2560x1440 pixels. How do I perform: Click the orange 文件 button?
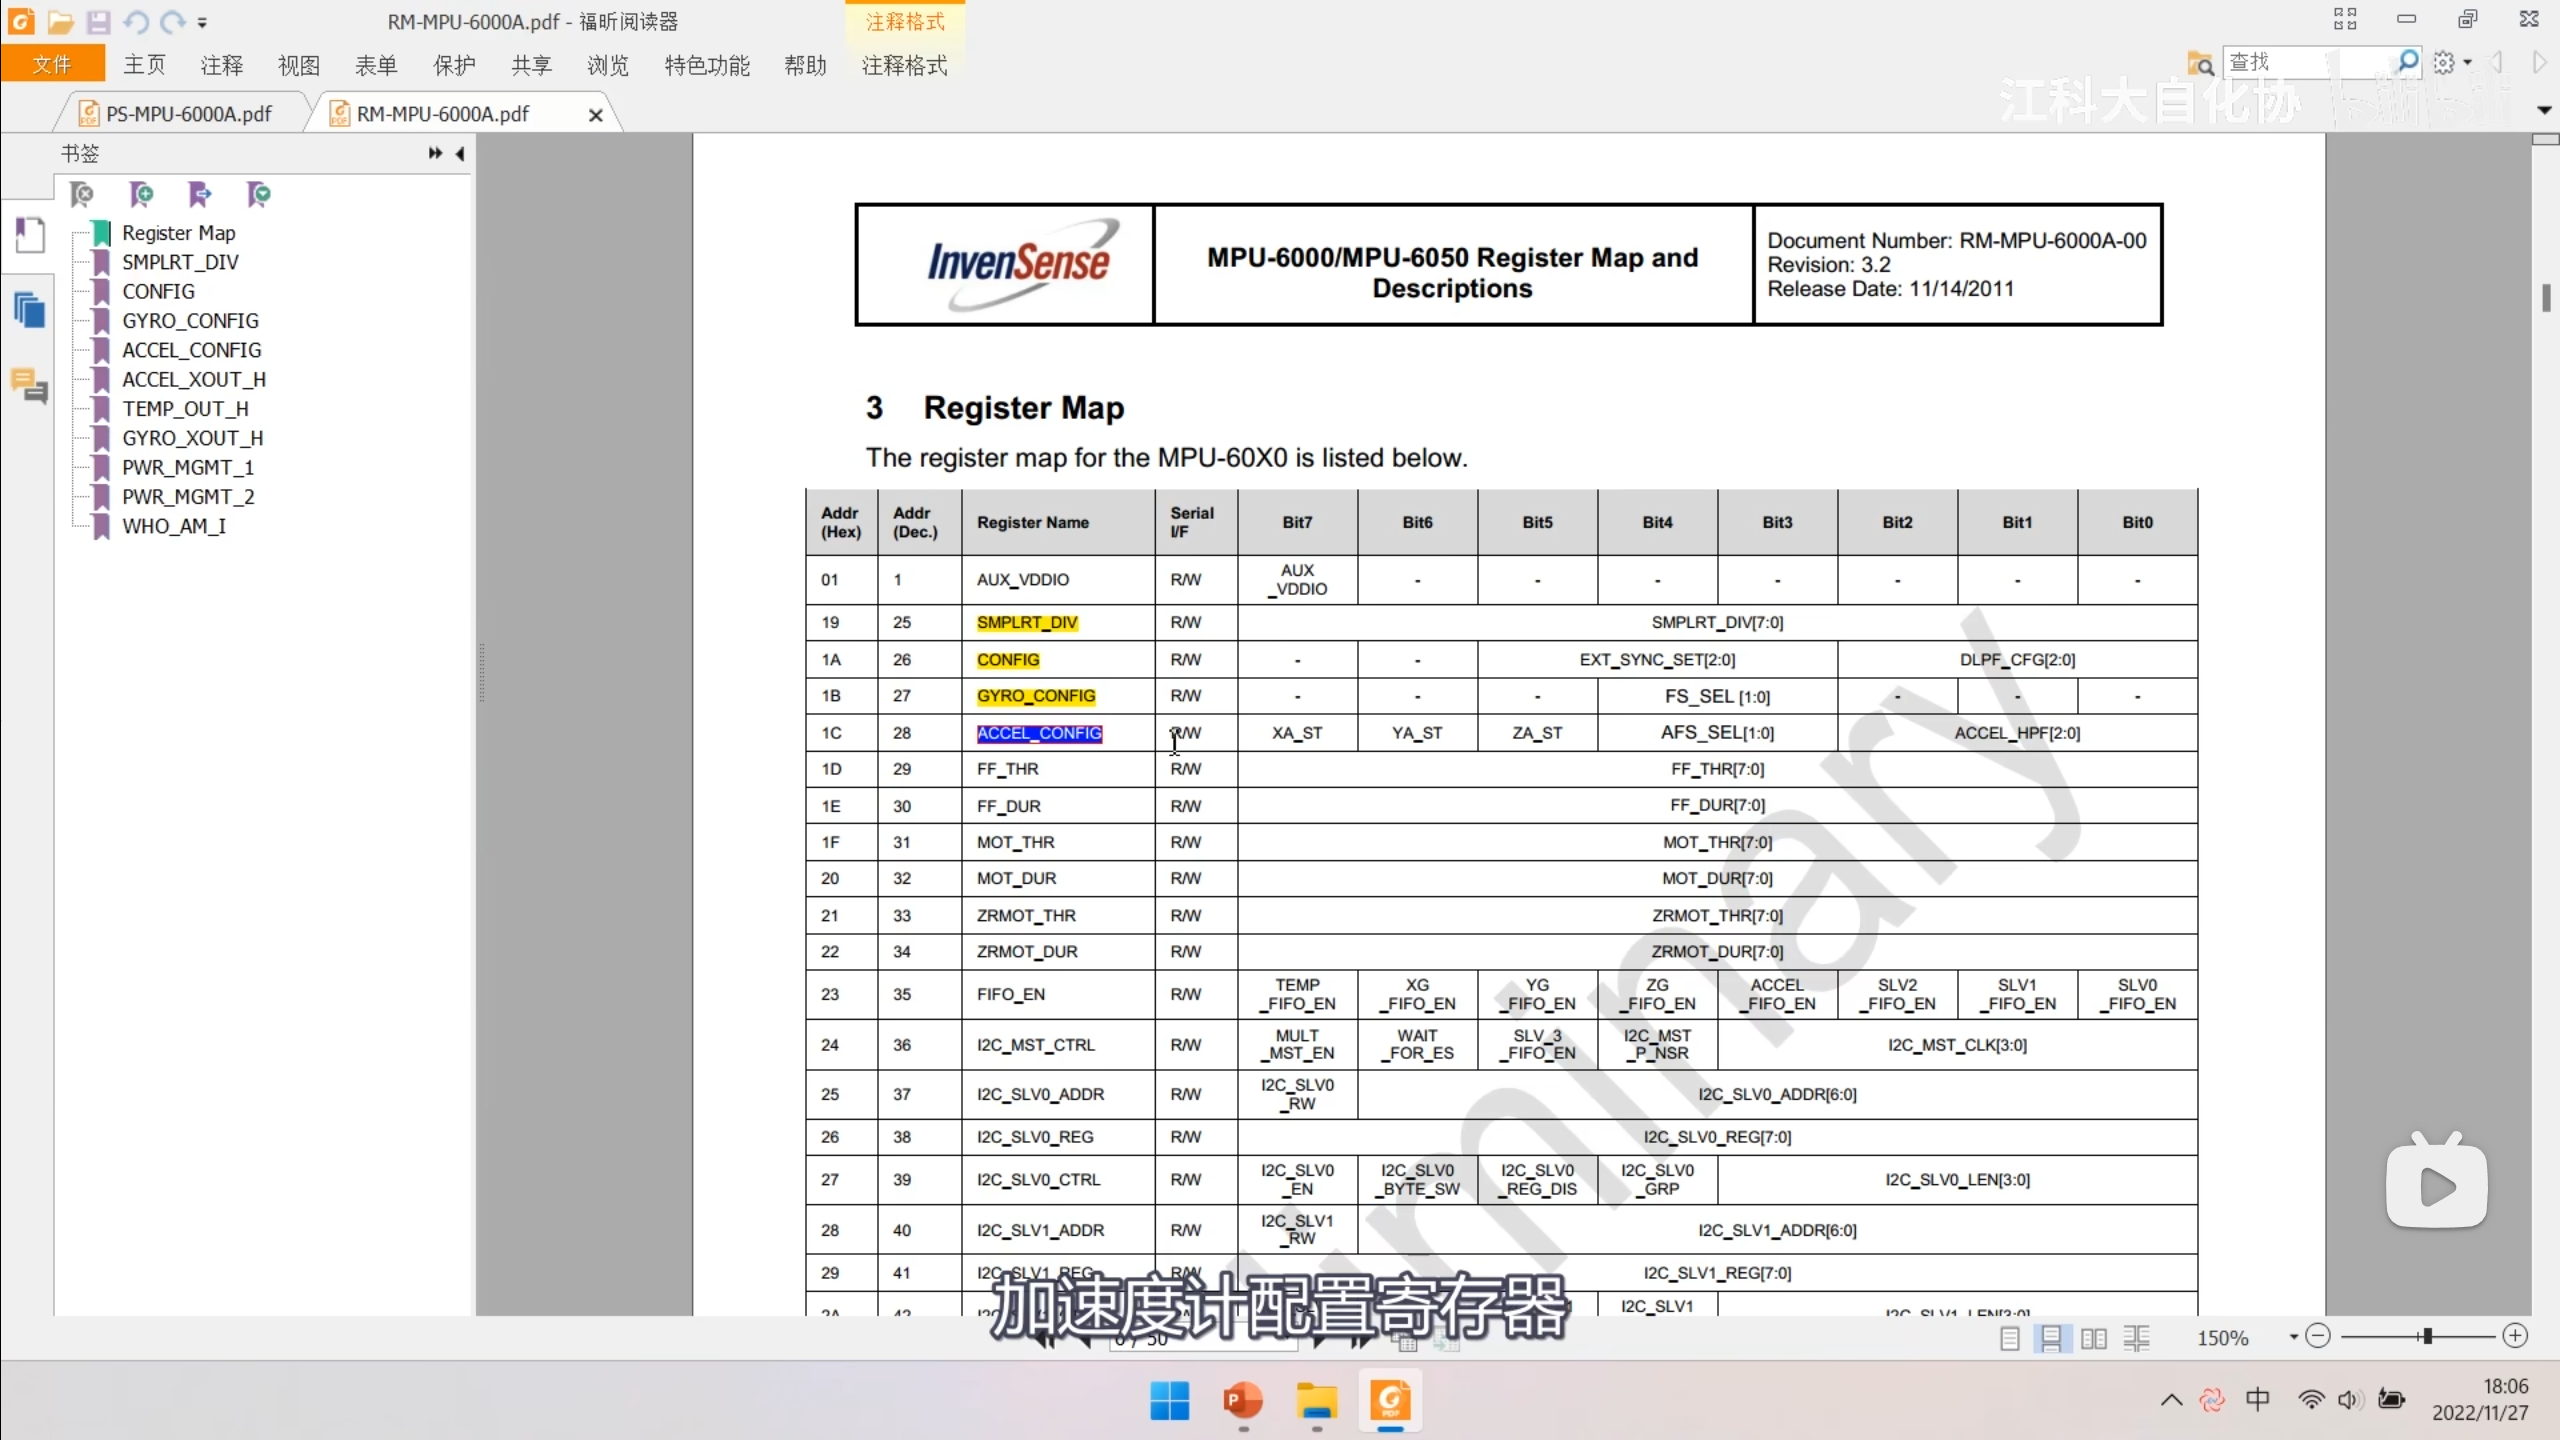tap(52, 64)
